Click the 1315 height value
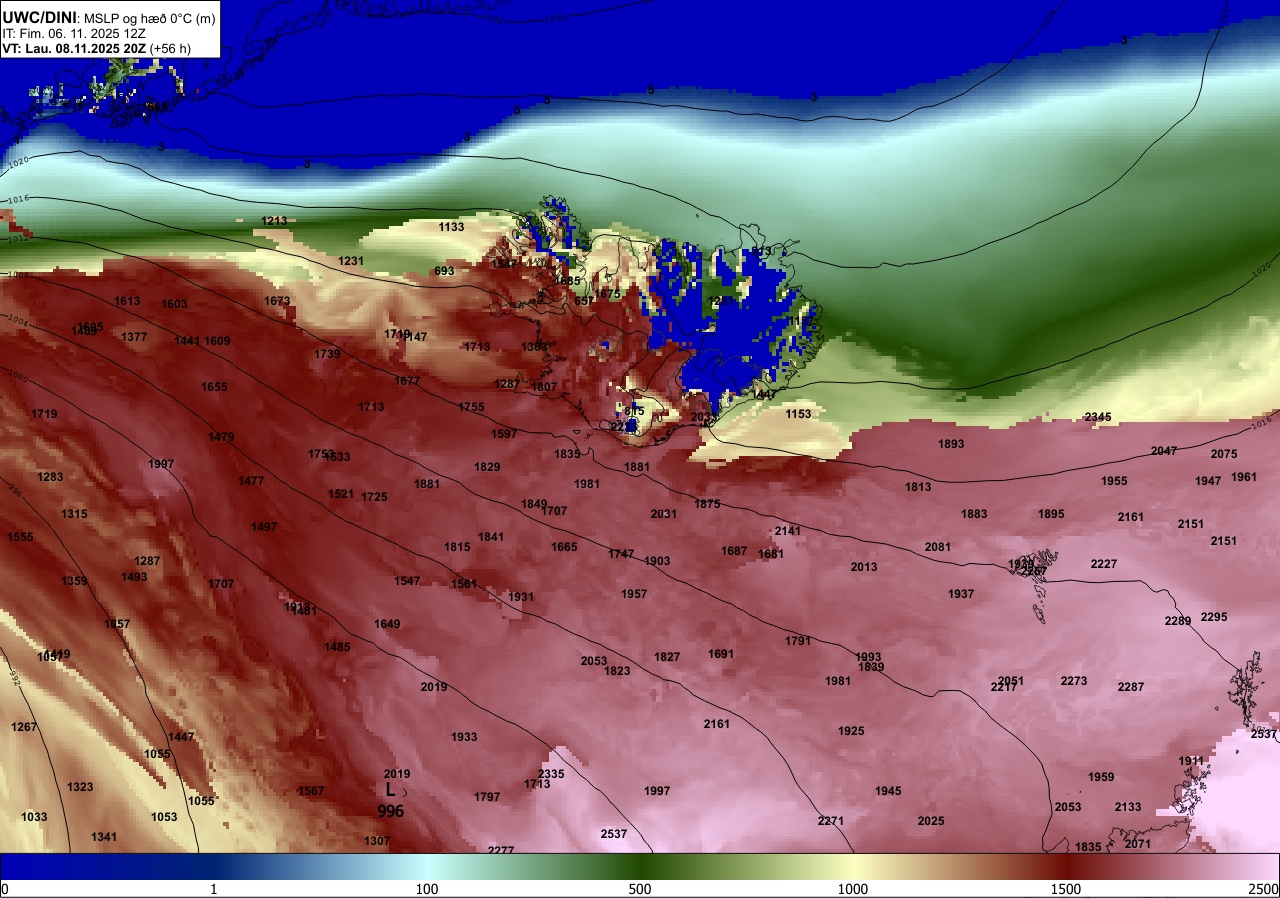1280x898 pixels. pyautogui.click(x=74, y=514)
